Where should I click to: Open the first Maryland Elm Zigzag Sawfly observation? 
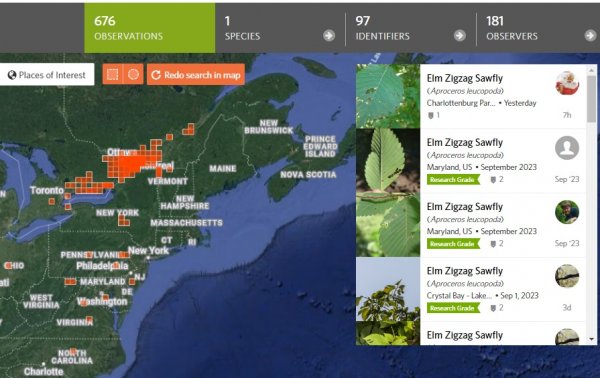[465, 142]
